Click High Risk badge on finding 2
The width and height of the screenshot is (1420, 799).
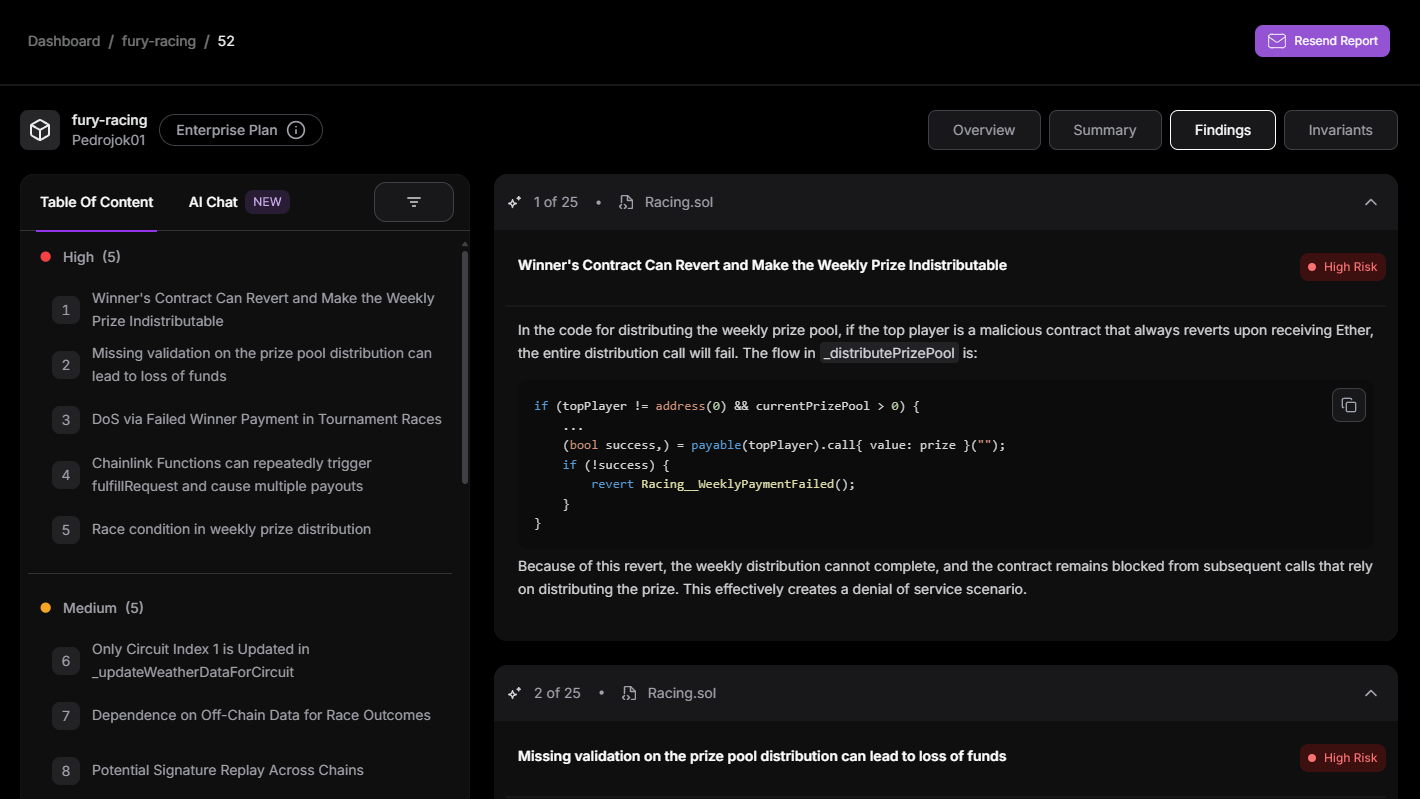1343,758
